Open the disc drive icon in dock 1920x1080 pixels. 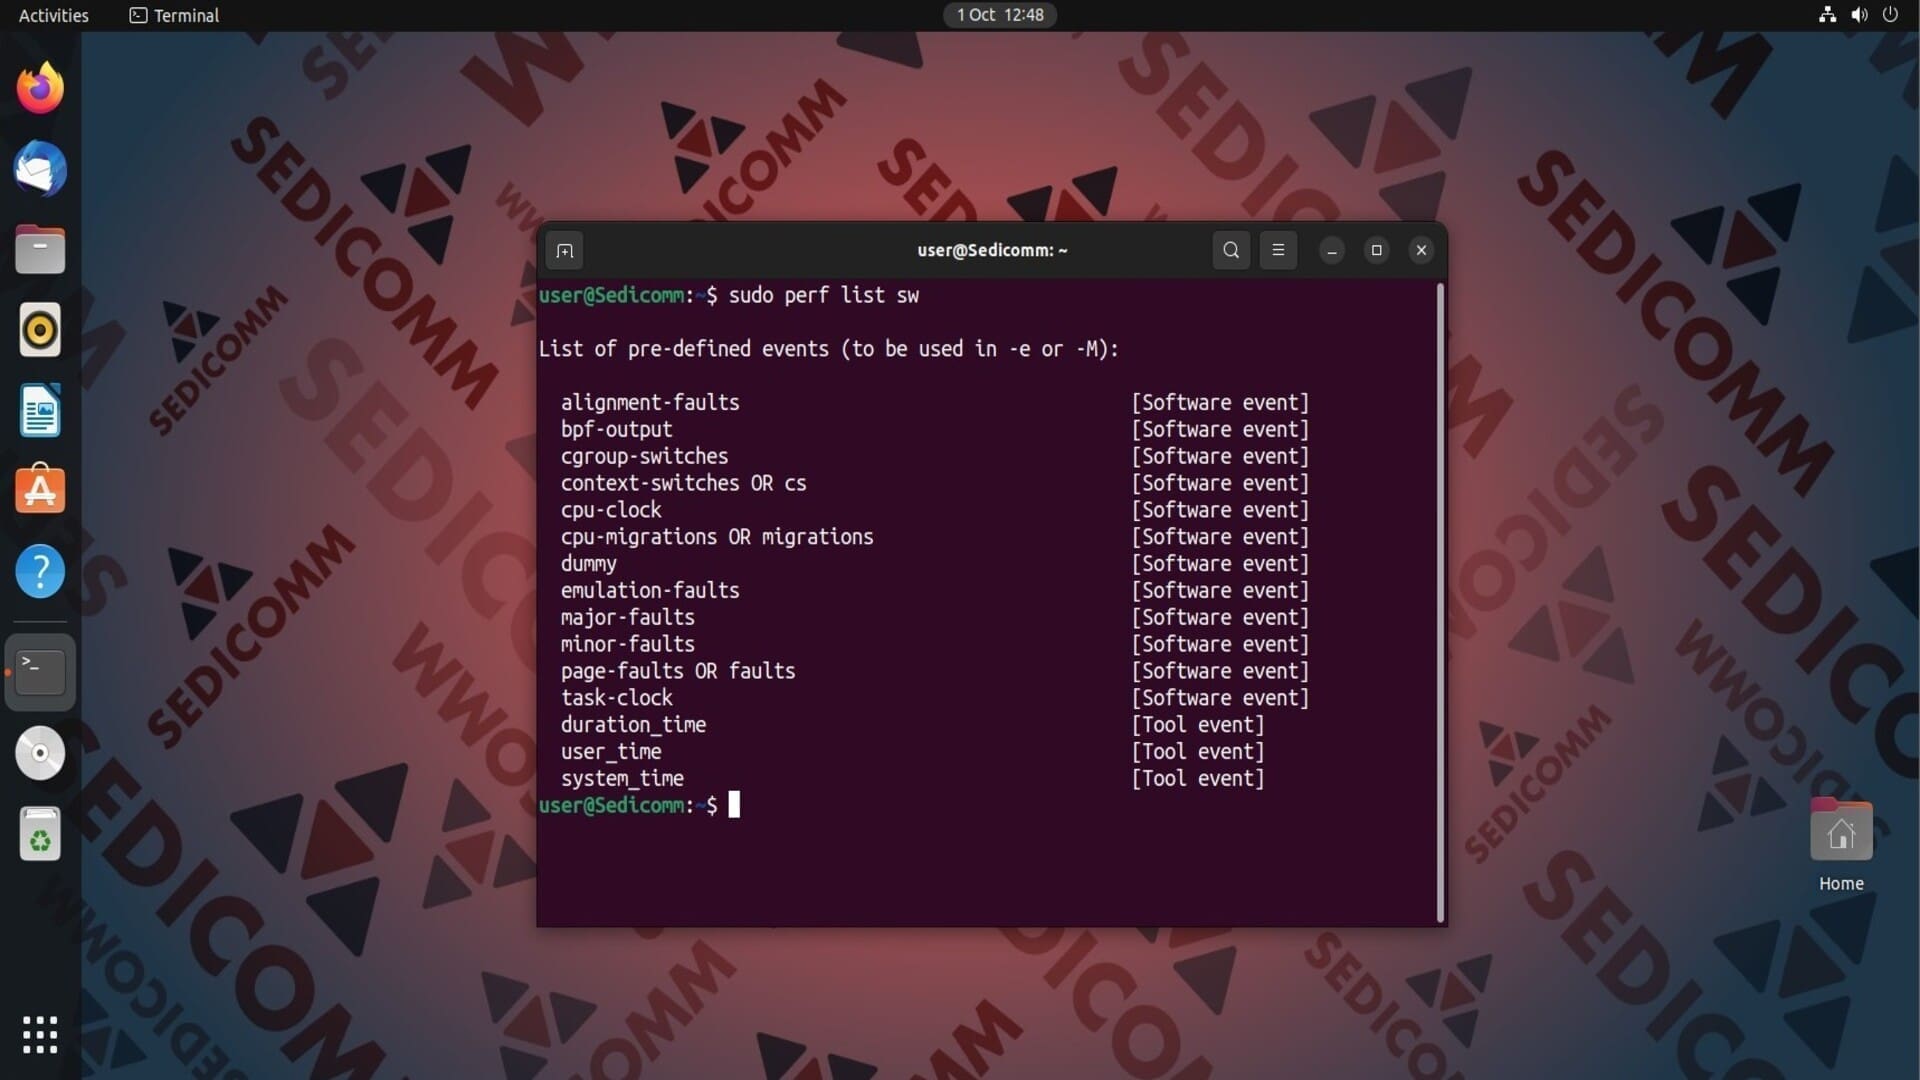pyautogui.click(x=40, y=753)
